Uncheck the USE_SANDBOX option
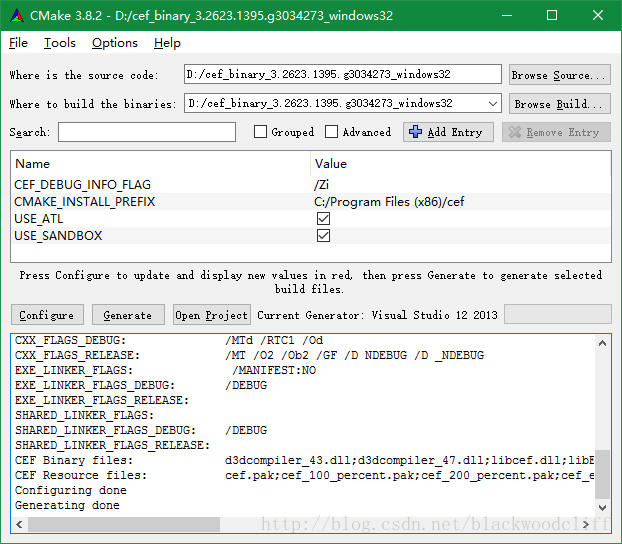The width and height of the screenshot is (622, 544). pyautogui.click(x=323, y=236)
